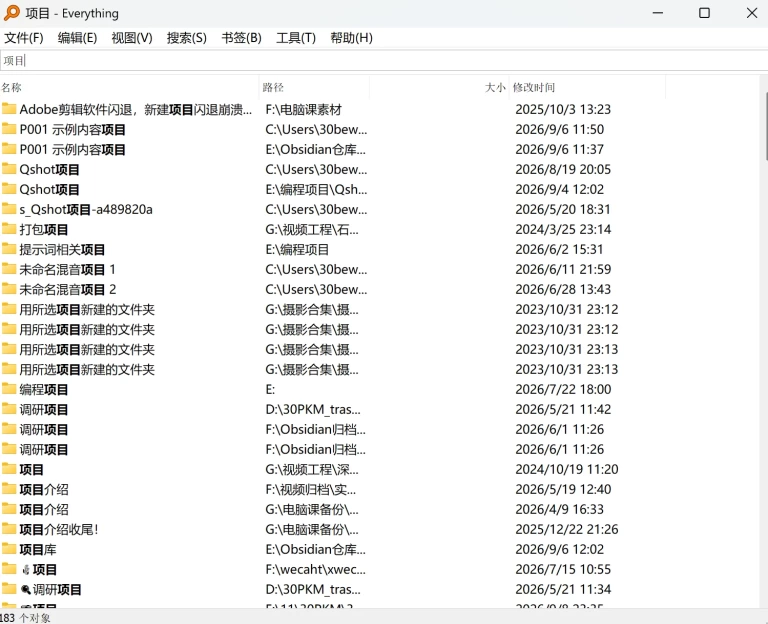Image resolution: width=768 pixels, height=624 pixels.
Task: Click the vertical scrollbar thumb
Action: 765,125
